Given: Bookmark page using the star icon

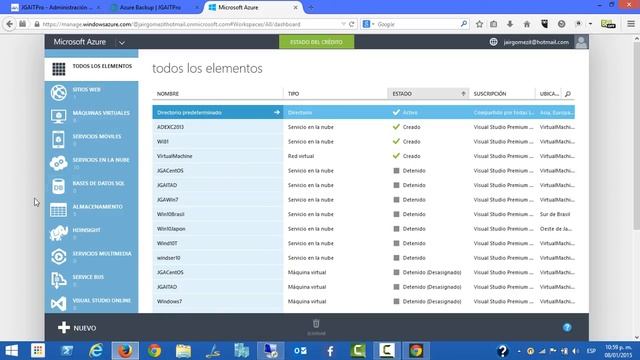Looking at the screenshot, I should tap(479, 24).
